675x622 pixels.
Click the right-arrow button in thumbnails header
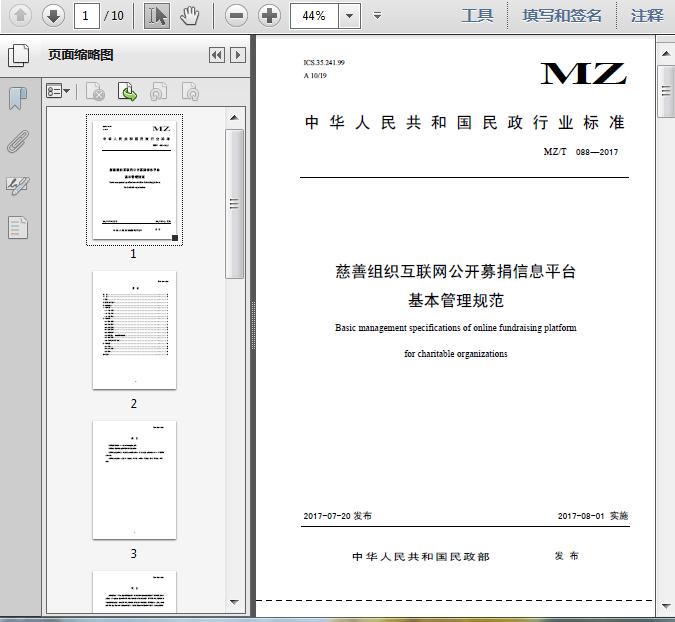237,55
